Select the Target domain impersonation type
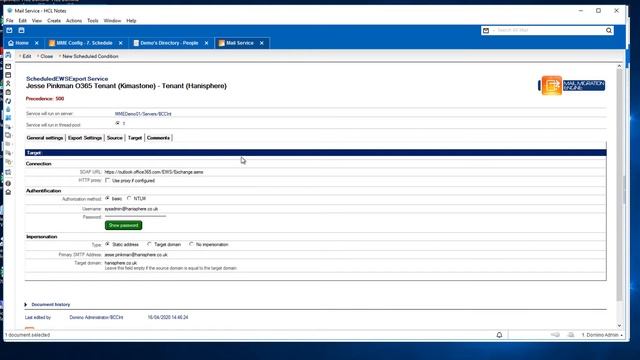 pyautogui.click(x=149, y=244)
